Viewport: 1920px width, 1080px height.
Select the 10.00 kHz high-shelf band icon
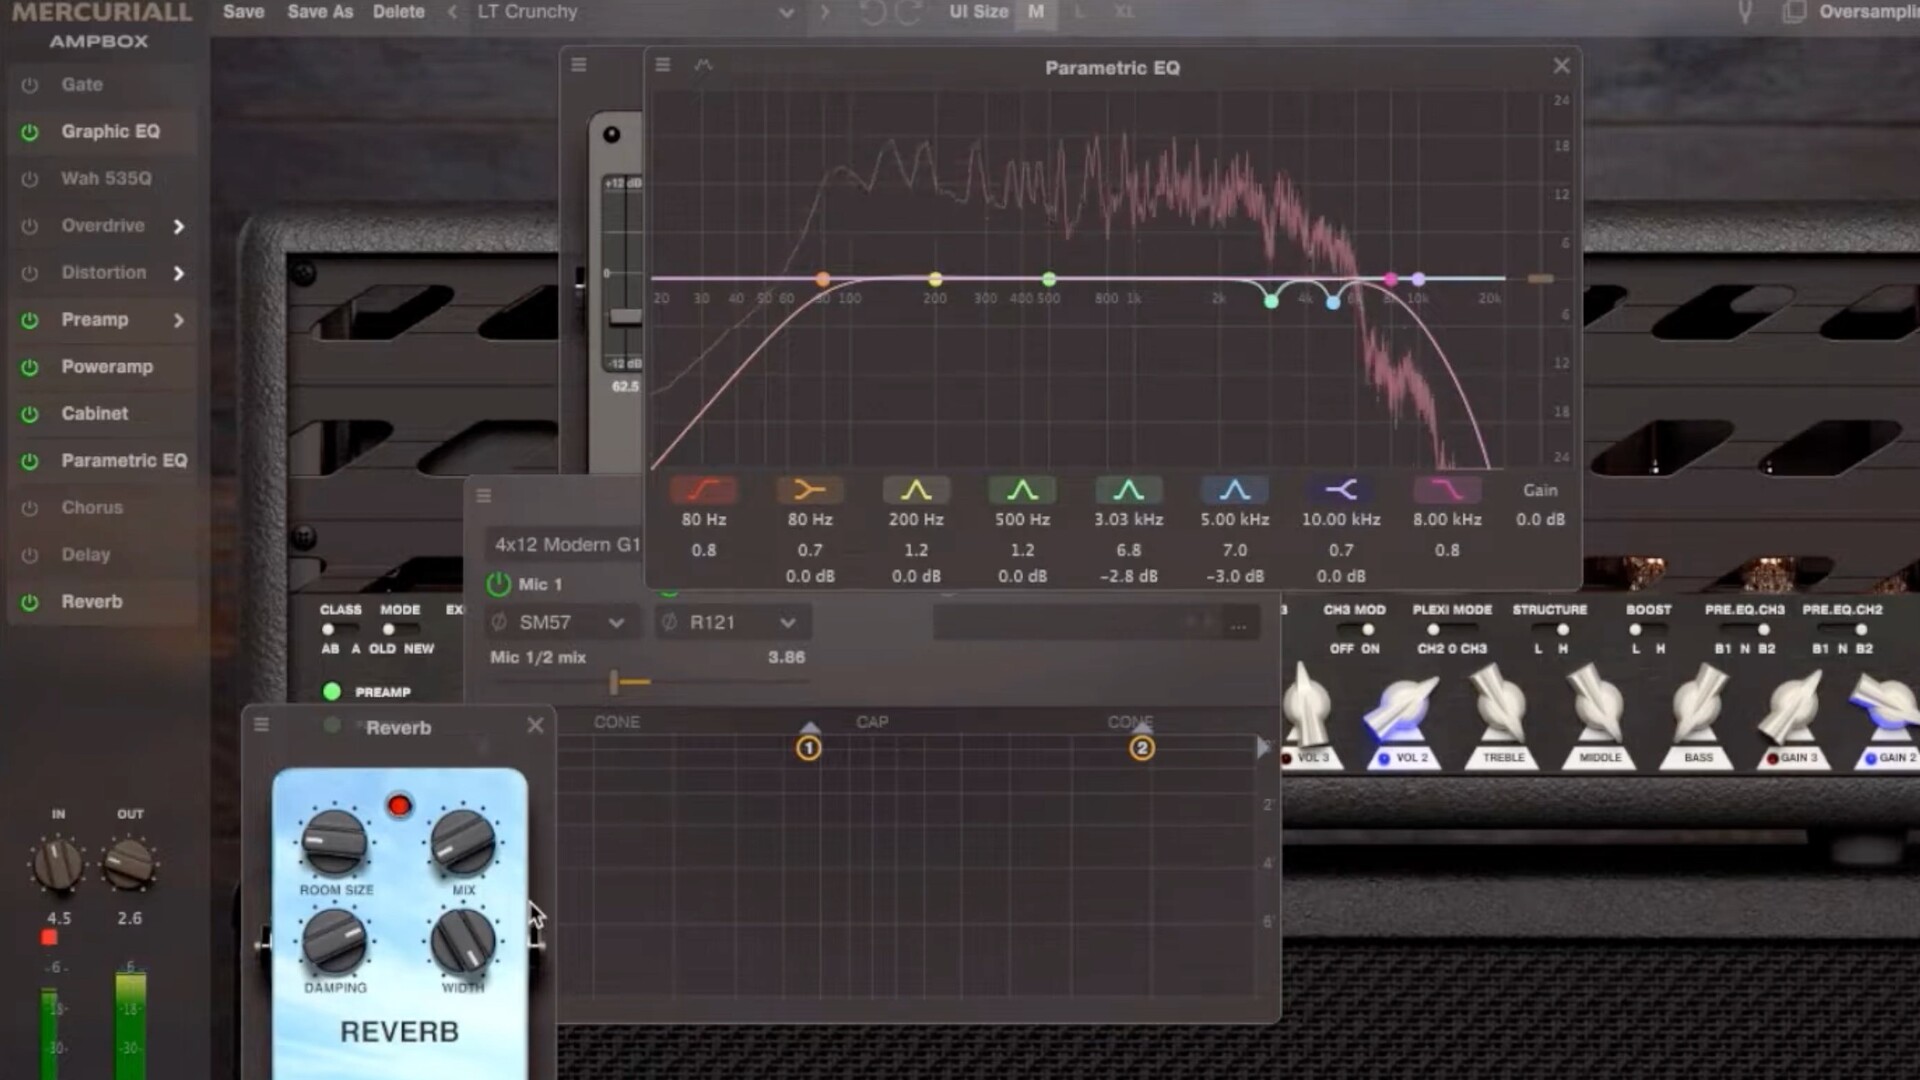tap(1341, 490)
